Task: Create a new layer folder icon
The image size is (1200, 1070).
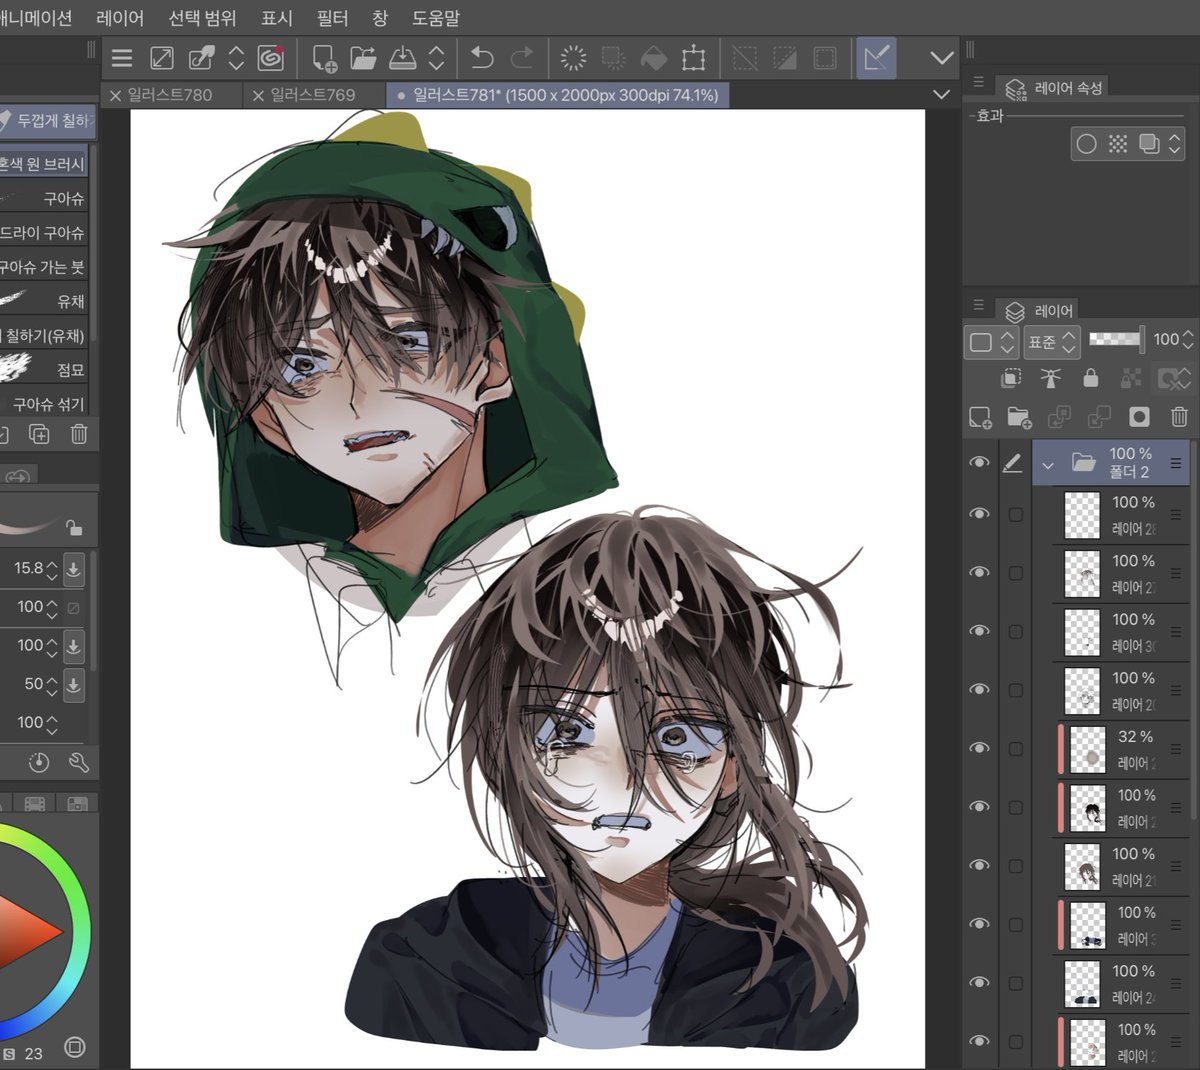Action: coord(1019,417)
